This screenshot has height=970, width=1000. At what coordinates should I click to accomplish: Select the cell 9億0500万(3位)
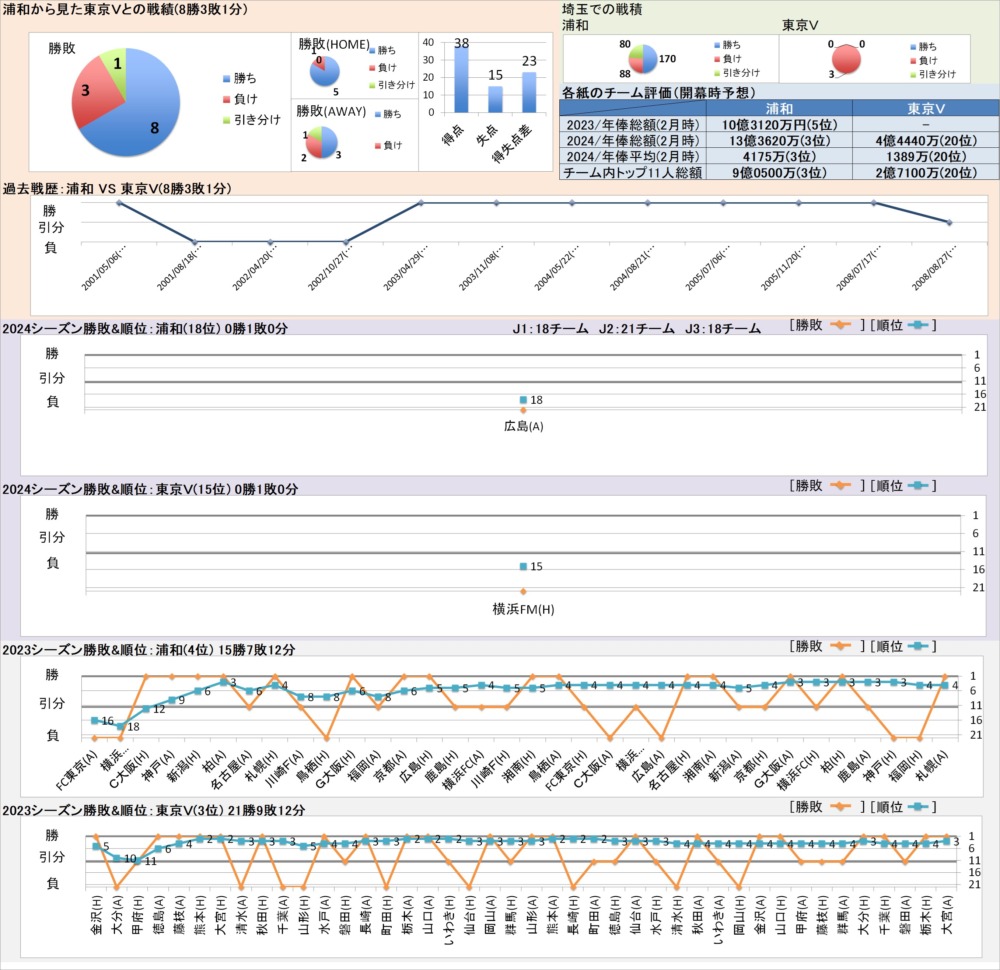pyautogui.click(x=779, y=172)
